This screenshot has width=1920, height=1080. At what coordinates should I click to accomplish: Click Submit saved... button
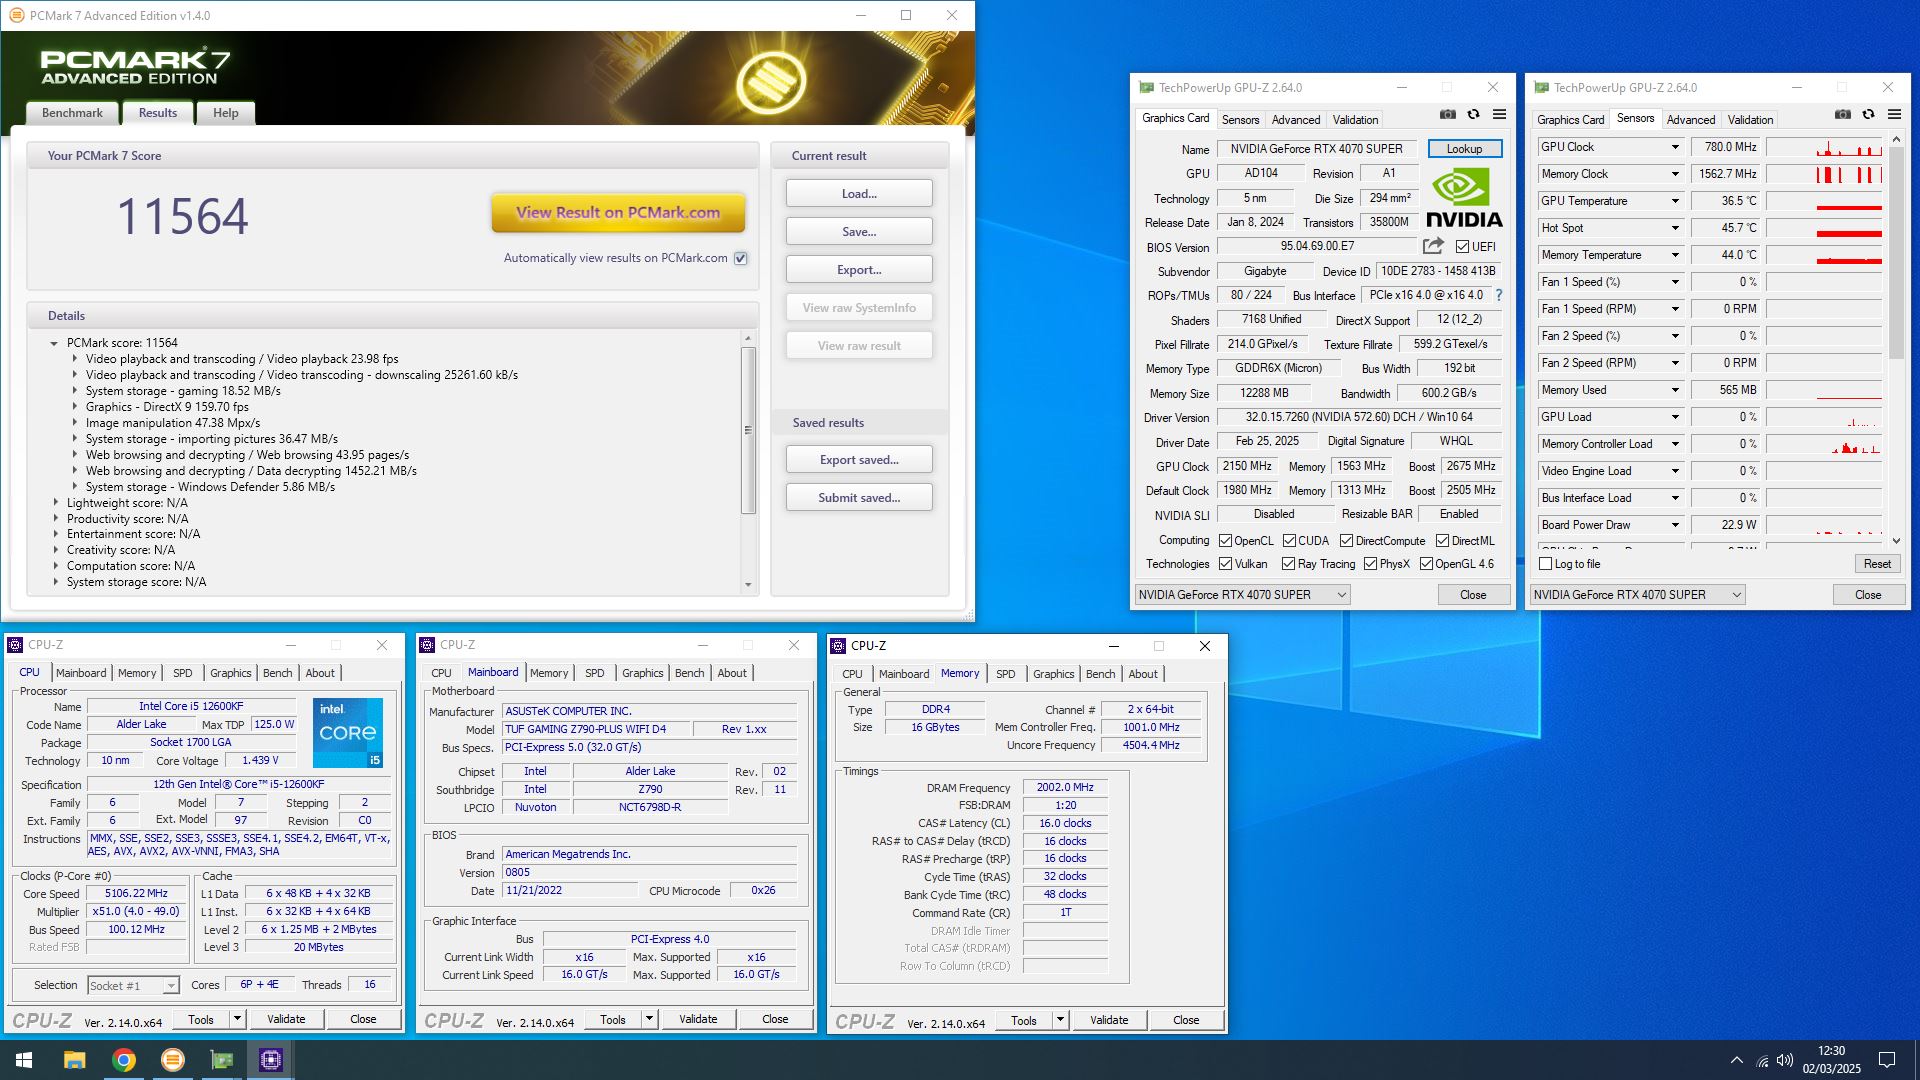[x=859, y=498]
